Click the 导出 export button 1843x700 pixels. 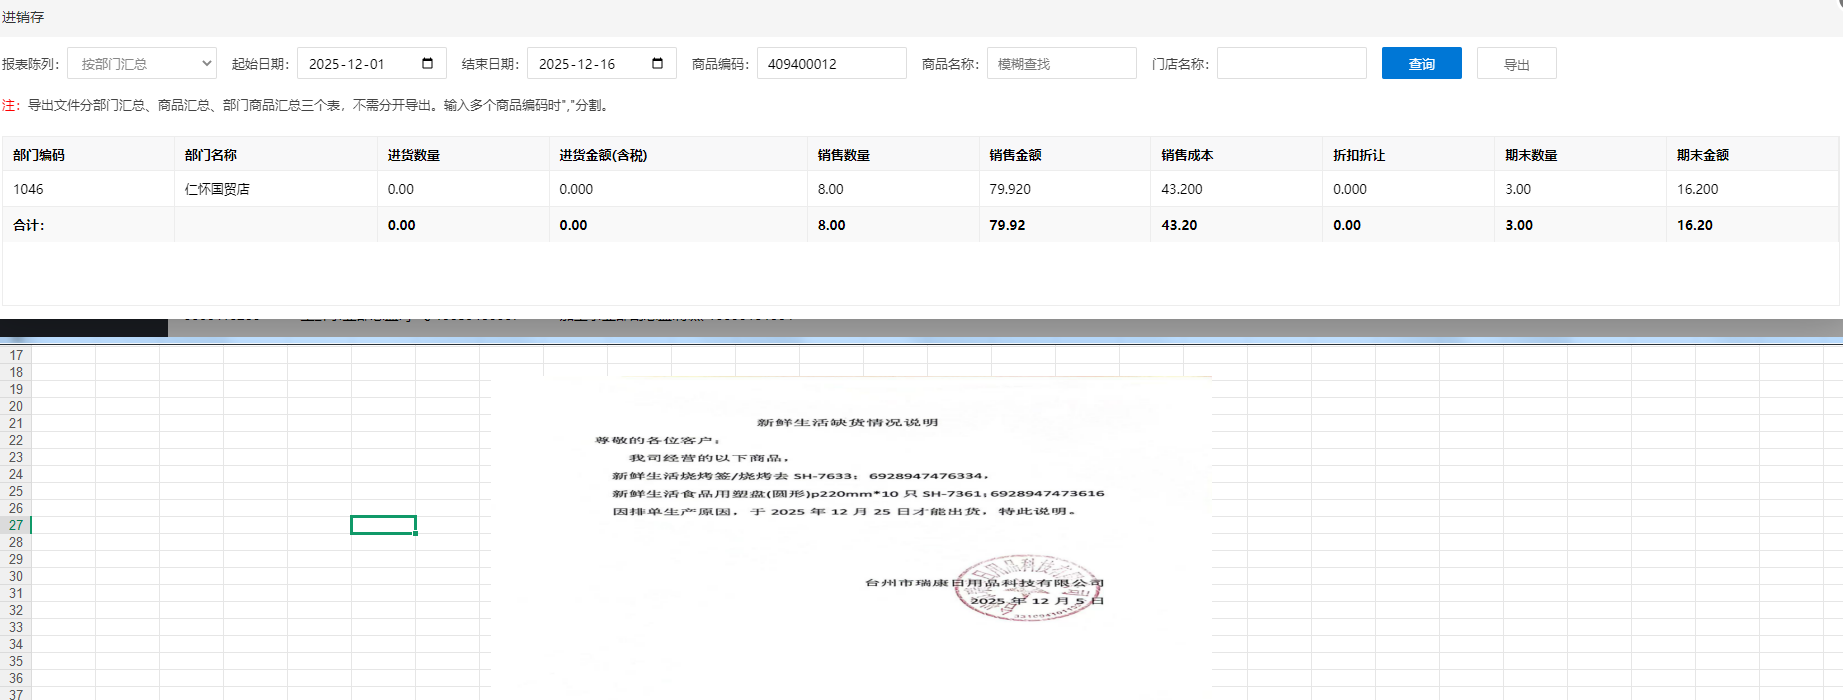coord(1516,64)
